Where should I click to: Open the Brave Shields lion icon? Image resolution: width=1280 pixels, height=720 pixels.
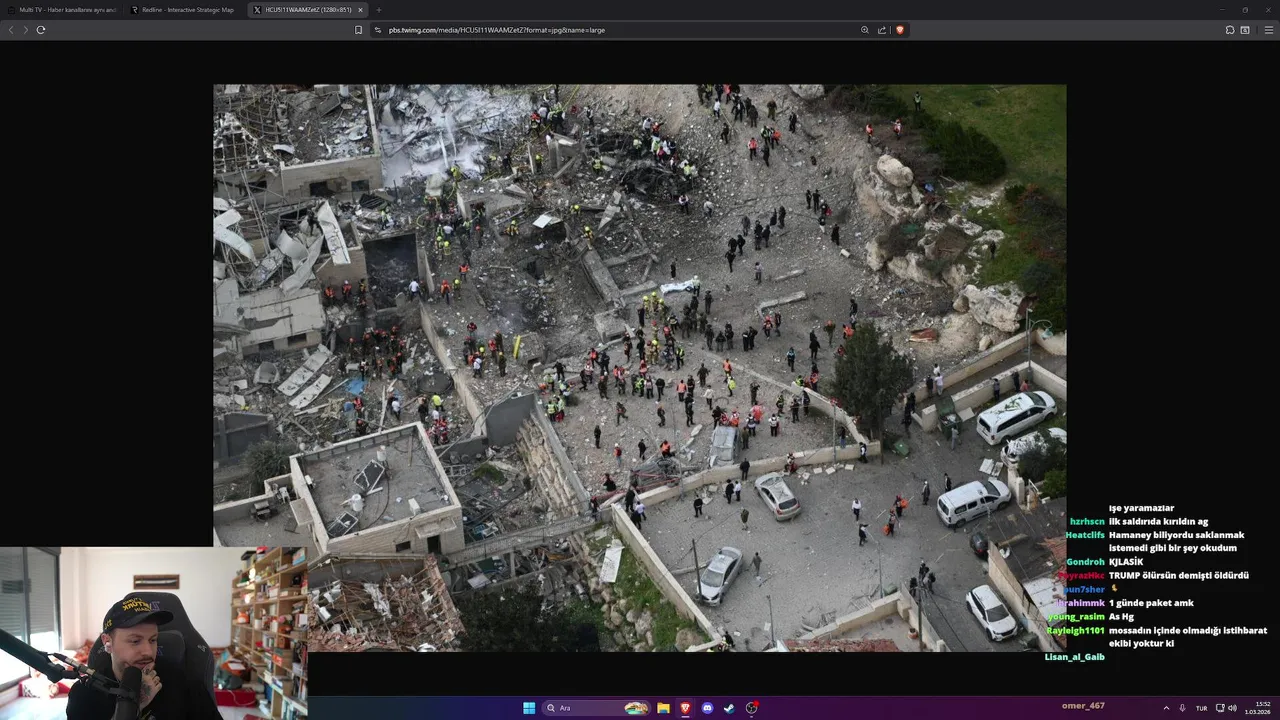click(899, 30)
